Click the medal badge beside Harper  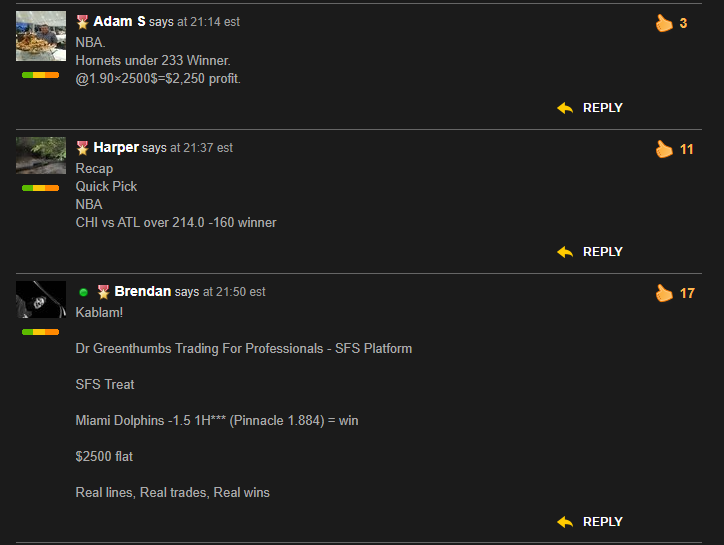click(82, 148)
